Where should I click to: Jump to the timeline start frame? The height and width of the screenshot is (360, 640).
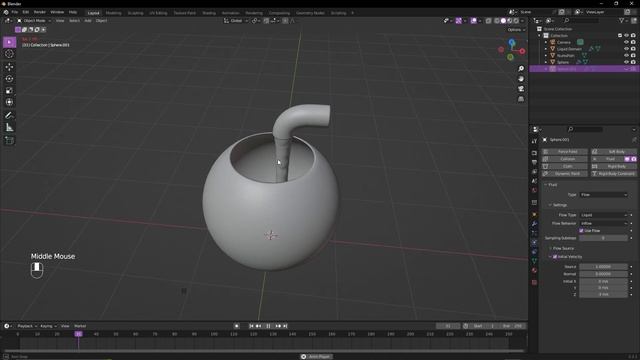(251, 326)
